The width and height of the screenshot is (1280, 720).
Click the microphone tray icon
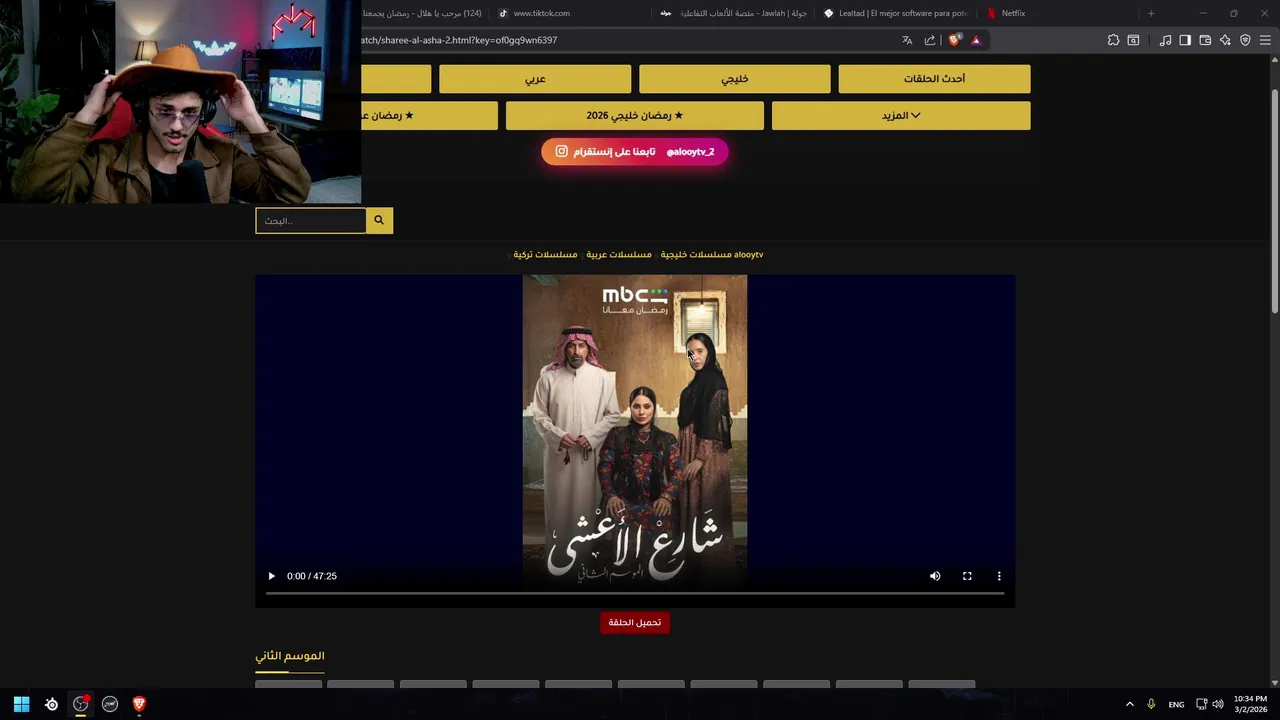[1152, 704]
